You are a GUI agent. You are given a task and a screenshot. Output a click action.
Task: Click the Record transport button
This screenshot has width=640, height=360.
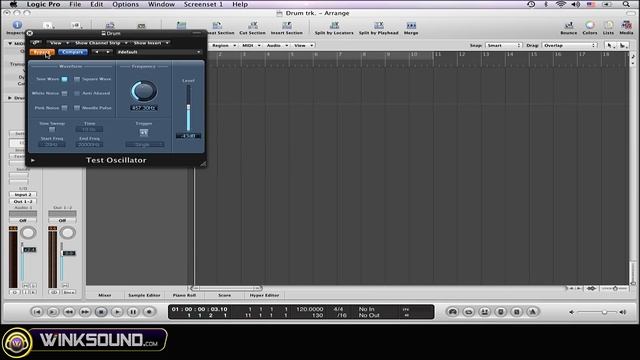pos(149,312)
